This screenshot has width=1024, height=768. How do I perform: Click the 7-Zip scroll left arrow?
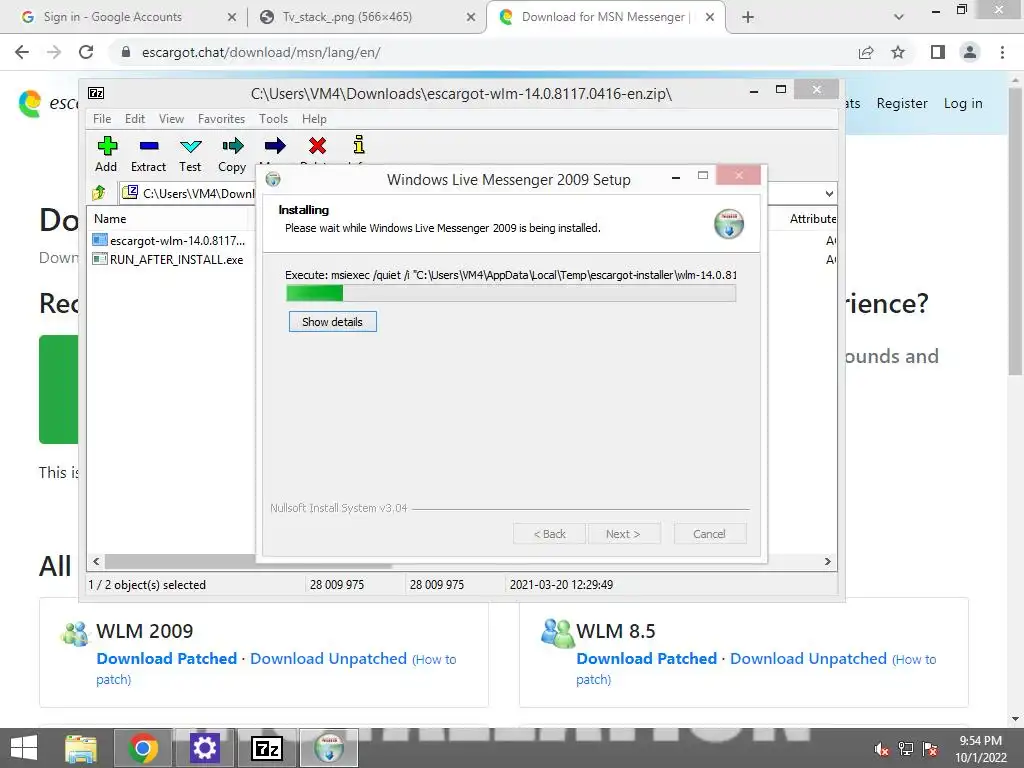click(97, 561)
